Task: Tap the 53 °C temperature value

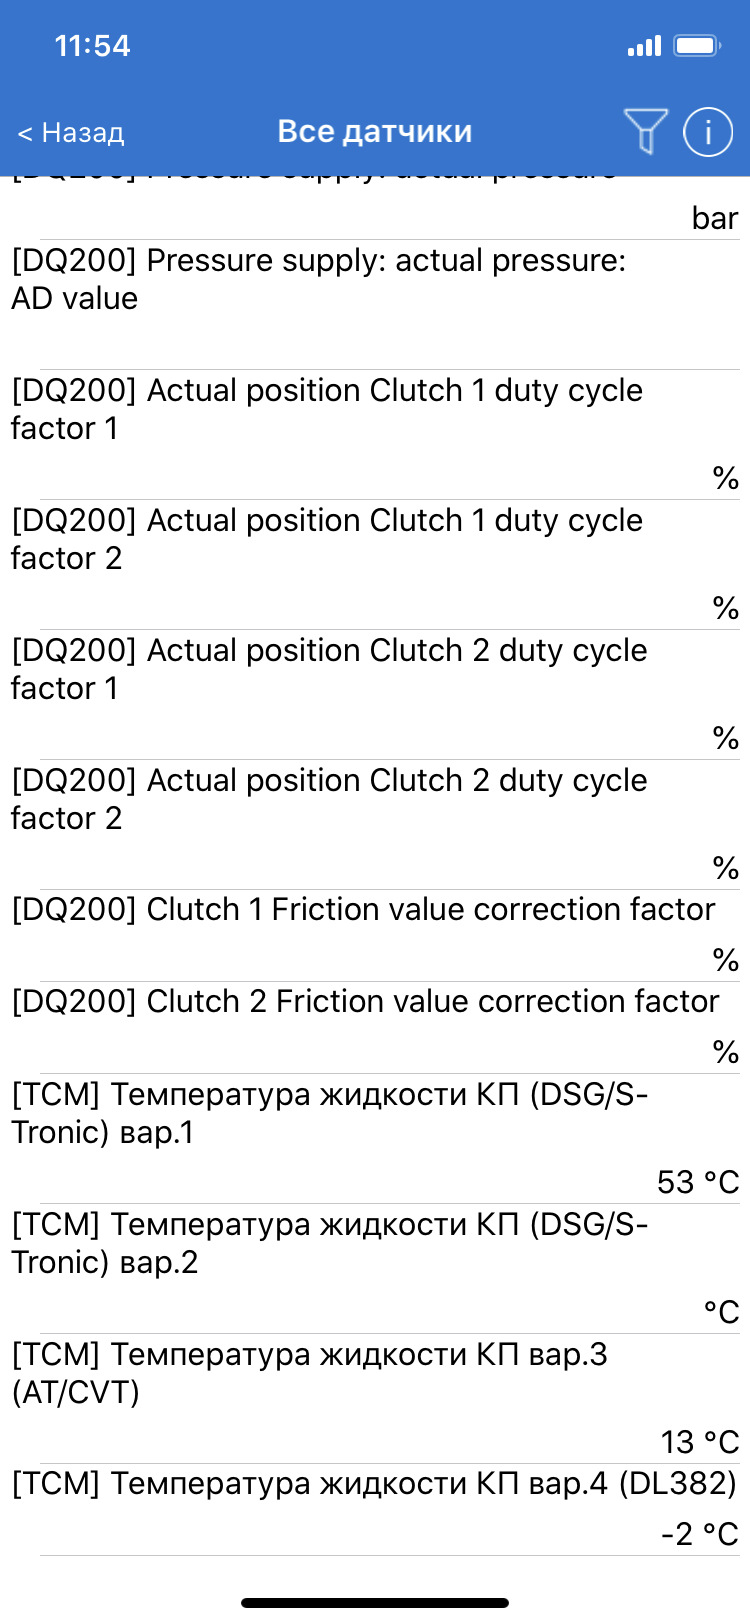Action: [698, 1182]
